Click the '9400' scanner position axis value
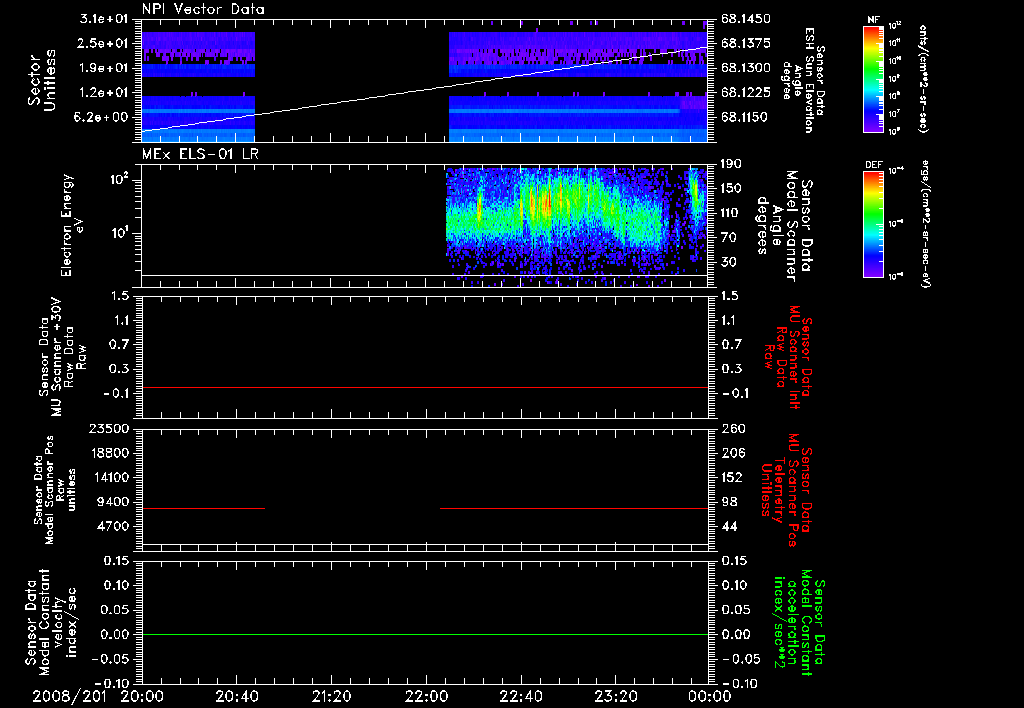 click(x=112, y=502)
